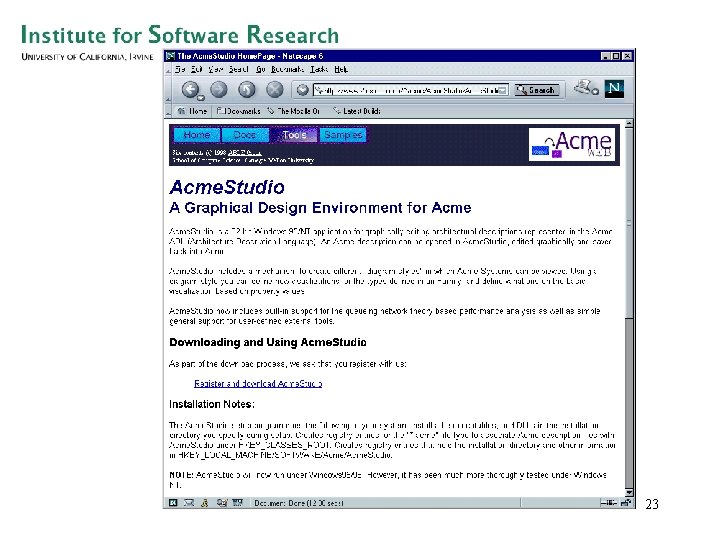The height and width of the screenshot is (540, 720).
Task: Open the View menu
Action: click(x=215, y=69)
